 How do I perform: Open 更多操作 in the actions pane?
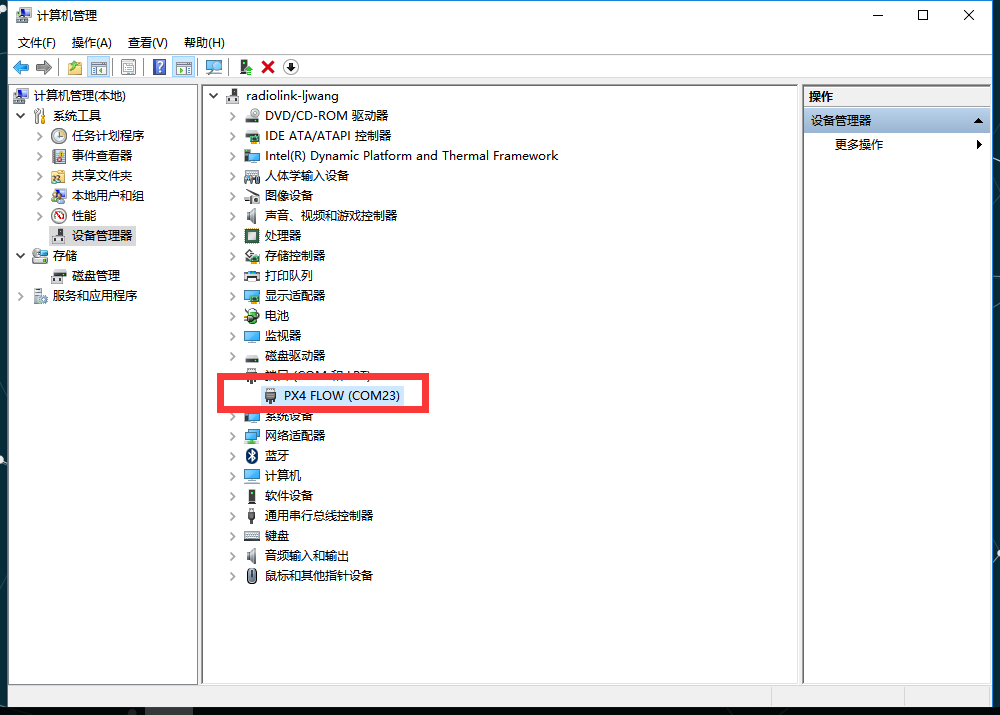click(859, 145)
